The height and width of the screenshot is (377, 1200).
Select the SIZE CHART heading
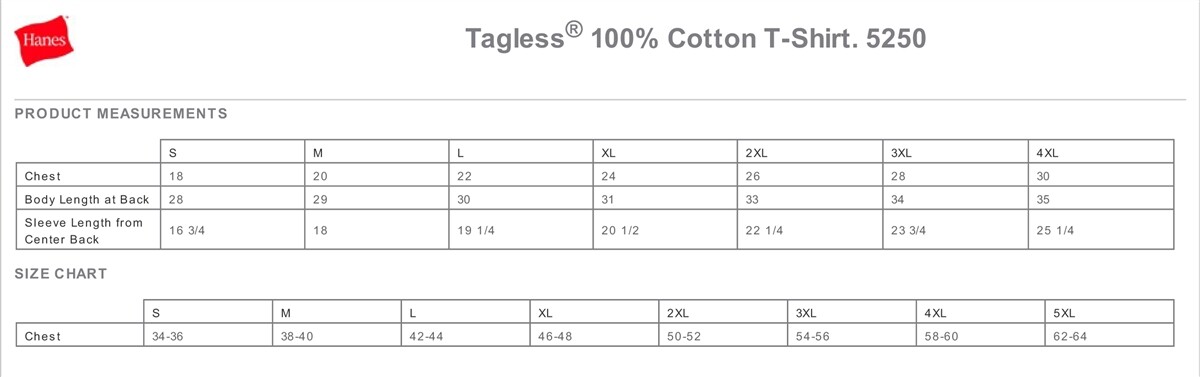tap(61, 273)
